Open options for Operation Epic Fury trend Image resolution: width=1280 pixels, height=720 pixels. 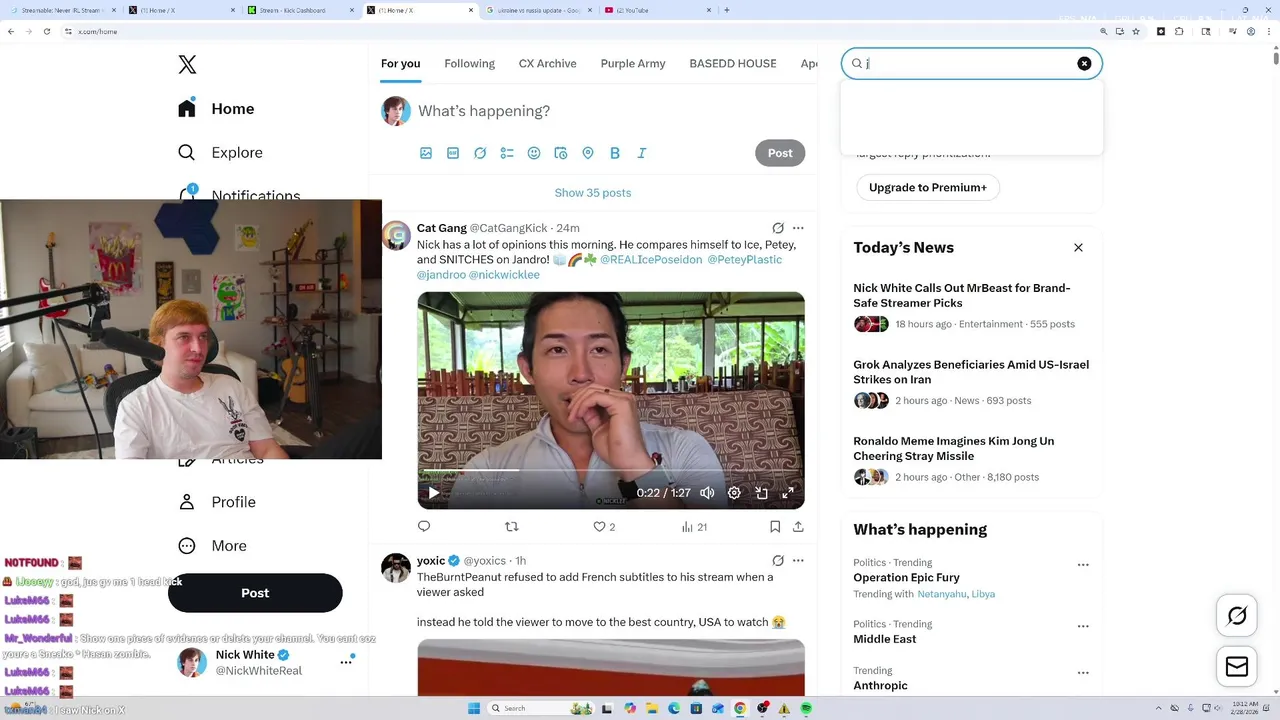1083,565
